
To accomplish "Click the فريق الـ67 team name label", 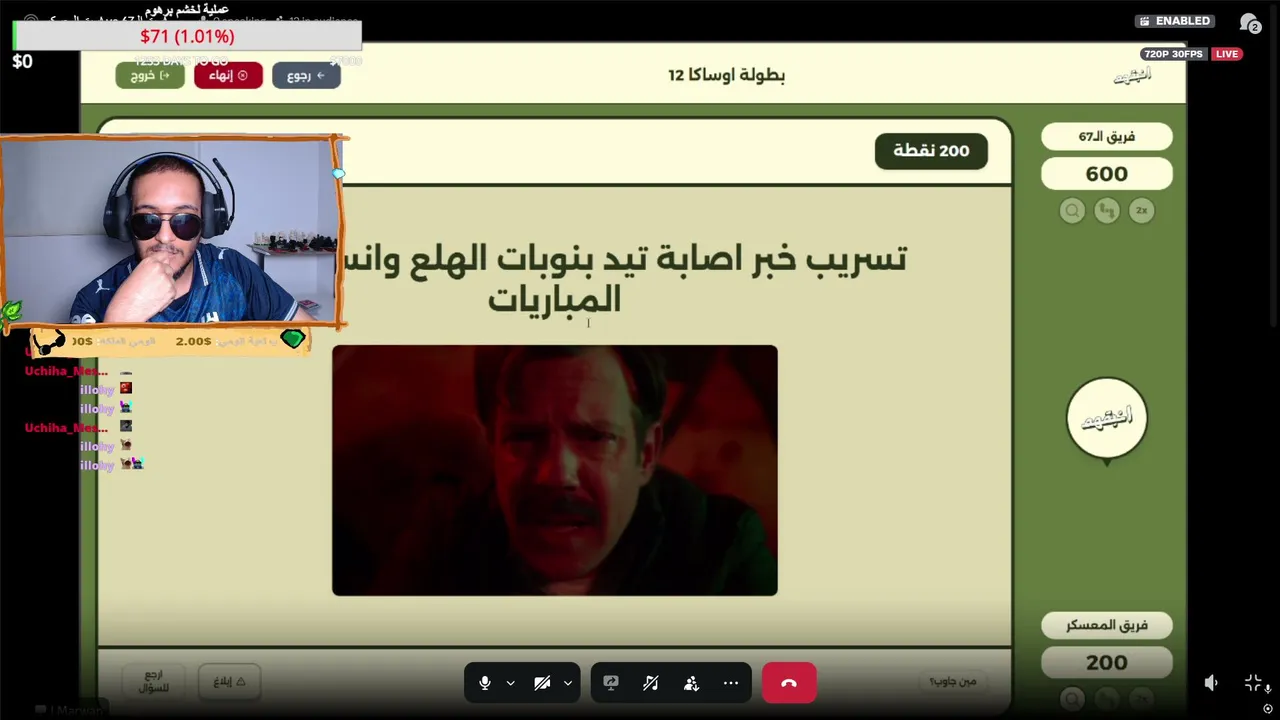I will coord(1107,136).
